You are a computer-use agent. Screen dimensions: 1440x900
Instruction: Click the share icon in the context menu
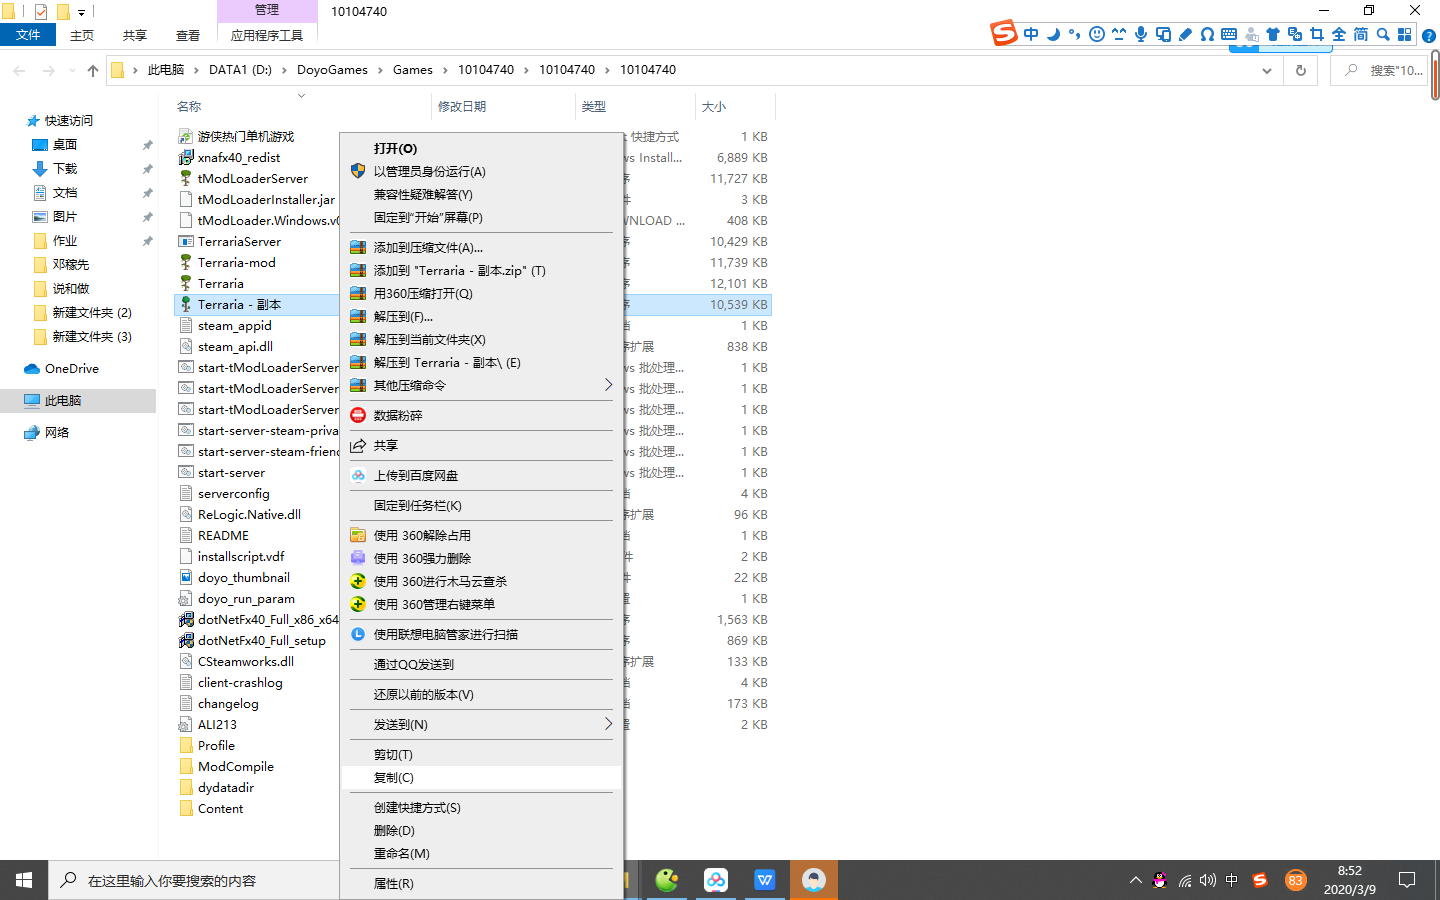358,445
